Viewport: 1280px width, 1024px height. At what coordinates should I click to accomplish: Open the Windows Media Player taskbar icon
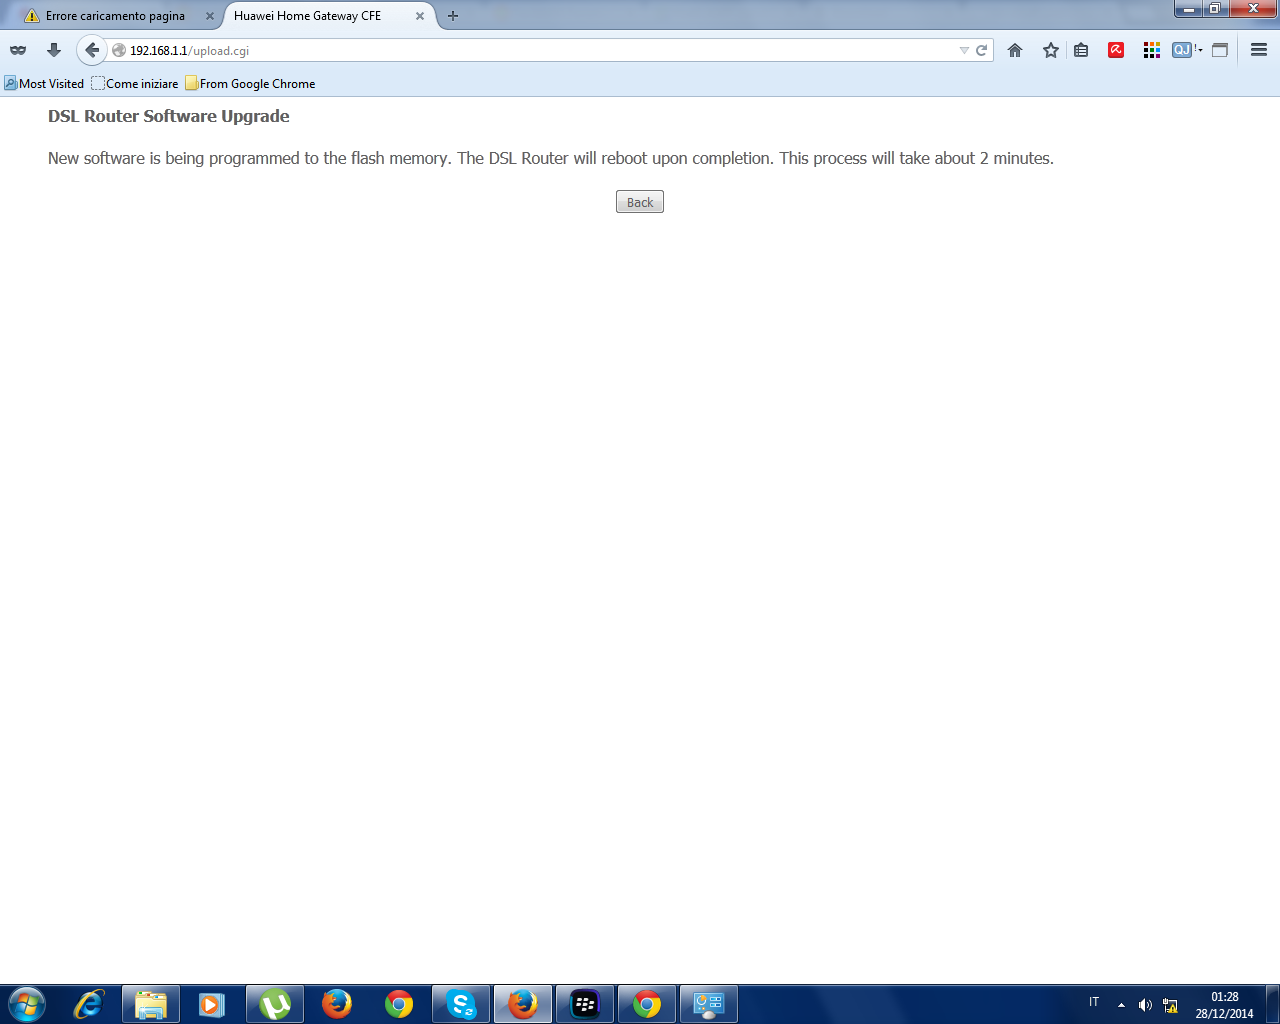click(213, 1004)
